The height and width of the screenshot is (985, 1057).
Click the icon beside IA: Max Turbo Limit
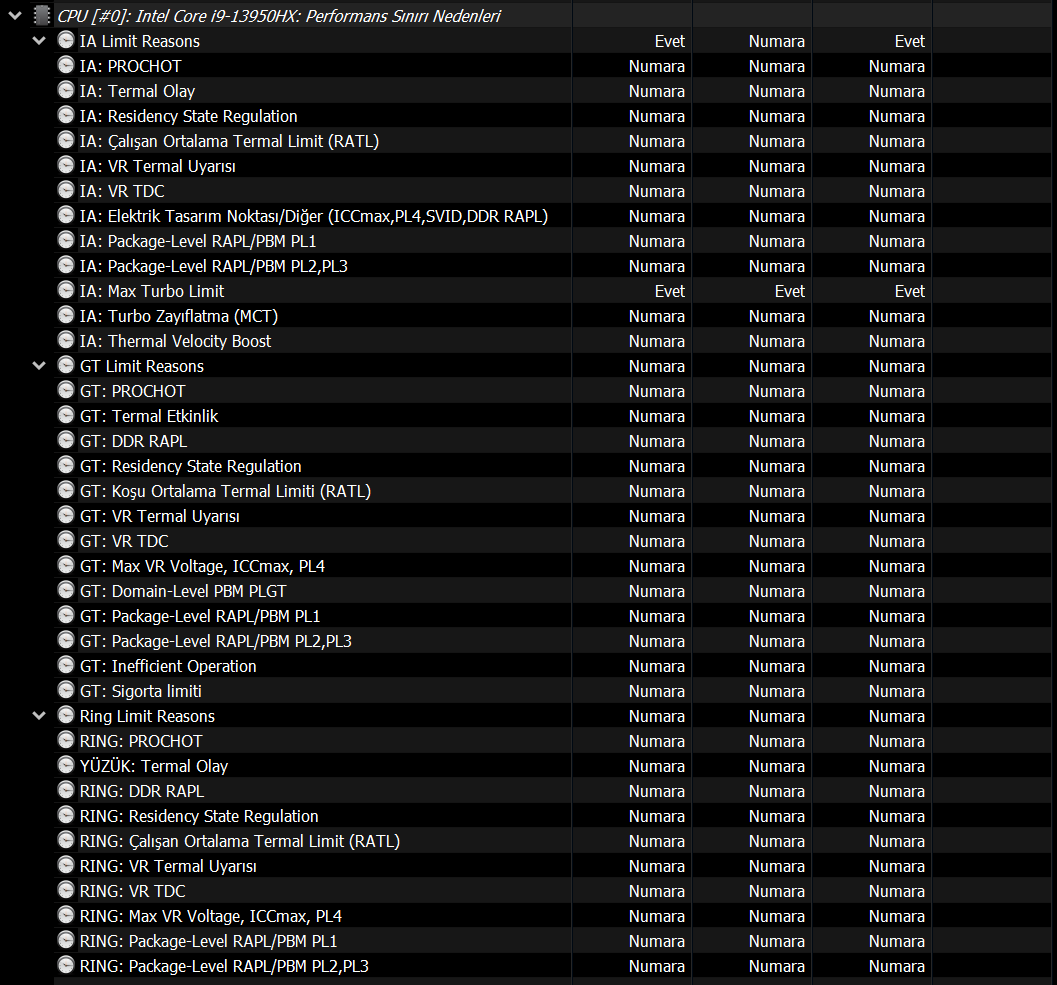coord(65,290)
